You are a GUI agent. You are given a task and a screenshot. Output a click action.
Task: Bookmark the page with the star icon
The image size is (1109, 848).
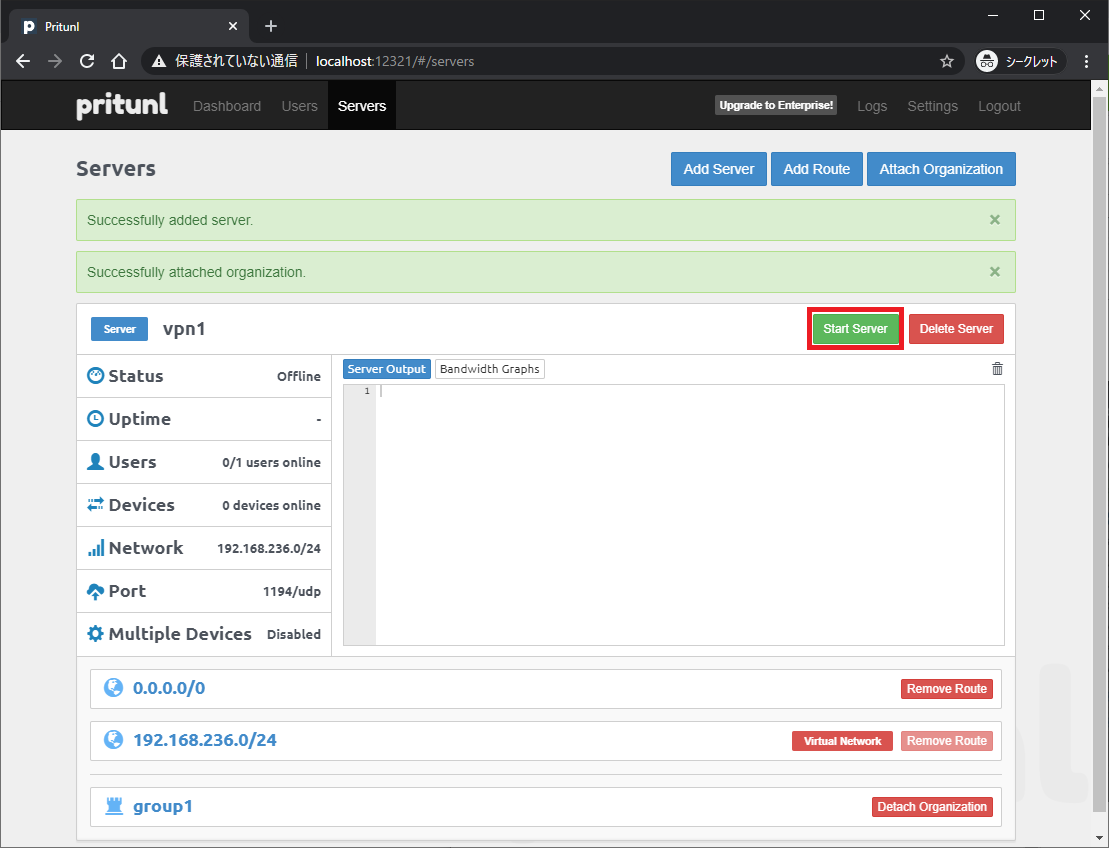[946, 62]
